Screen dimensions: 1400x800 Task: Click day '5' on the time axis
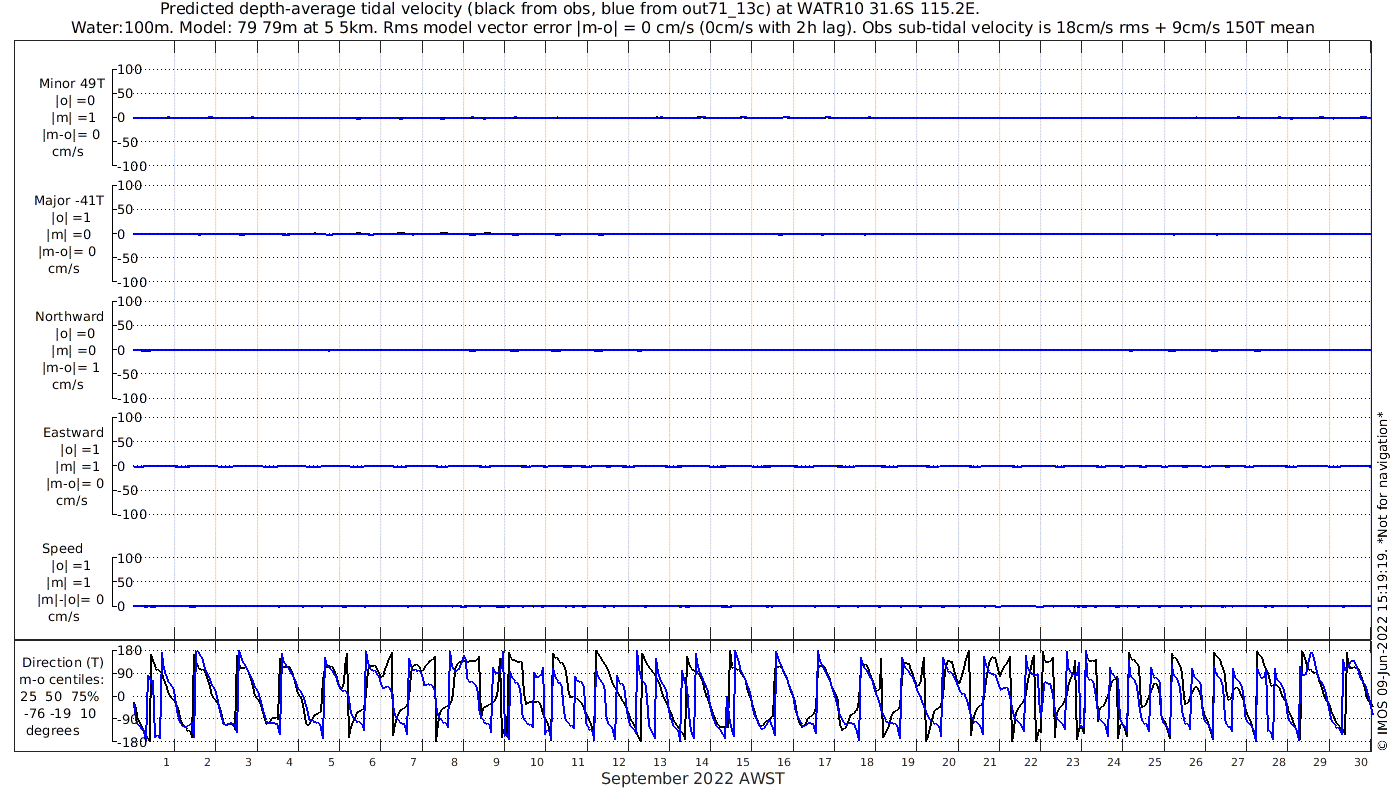[331, 762]
